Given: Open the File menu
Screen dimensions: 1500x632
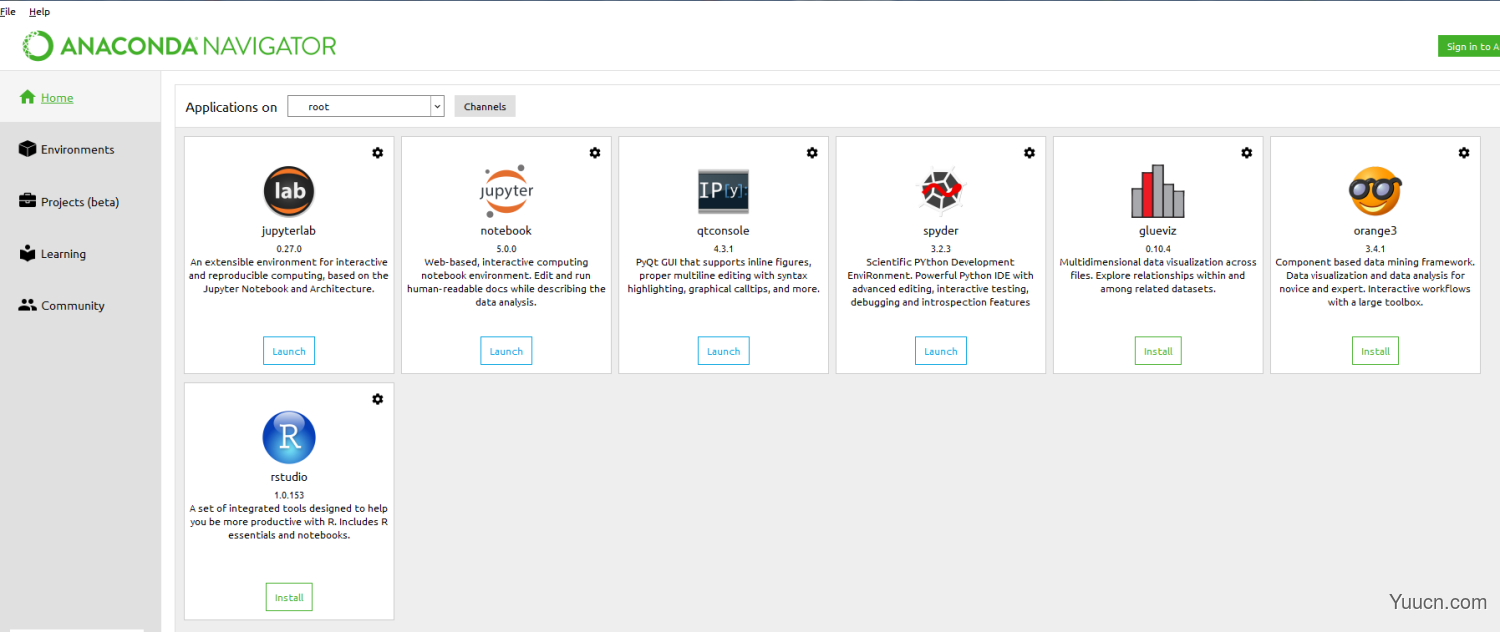Looking at the screenshot, I should pos(8,12).
